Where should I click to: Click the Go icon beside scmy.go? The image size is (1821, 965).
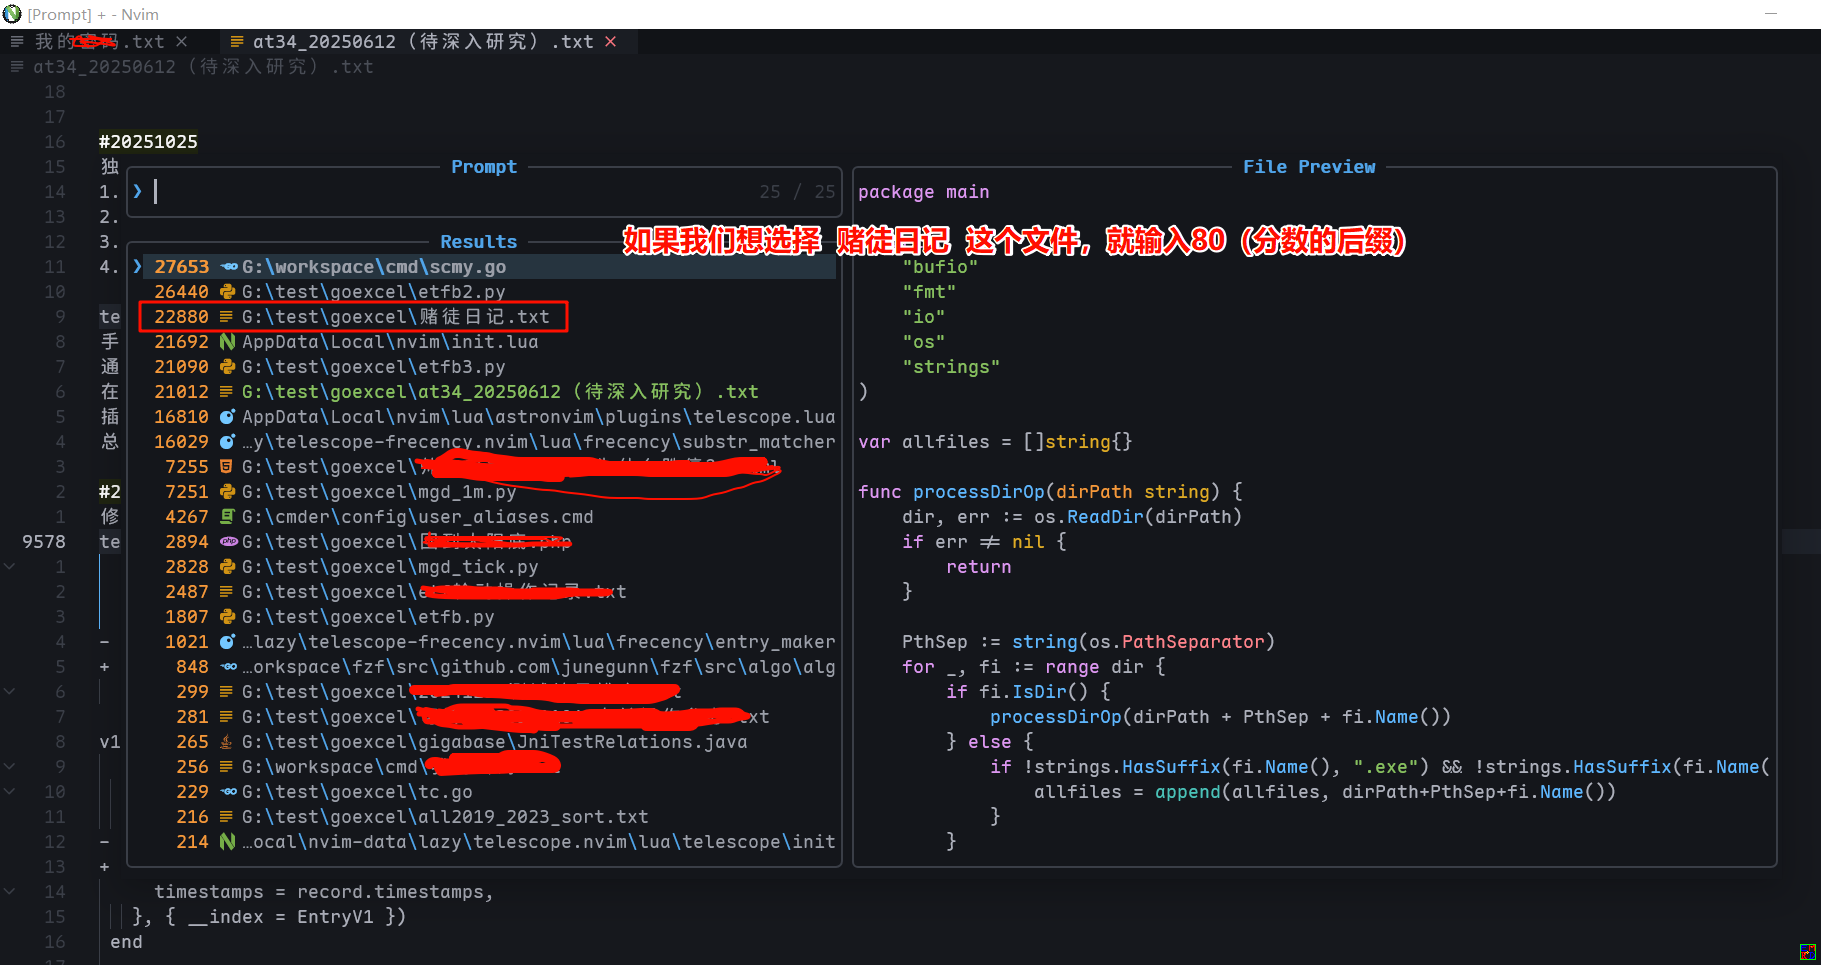click(229, 267)
